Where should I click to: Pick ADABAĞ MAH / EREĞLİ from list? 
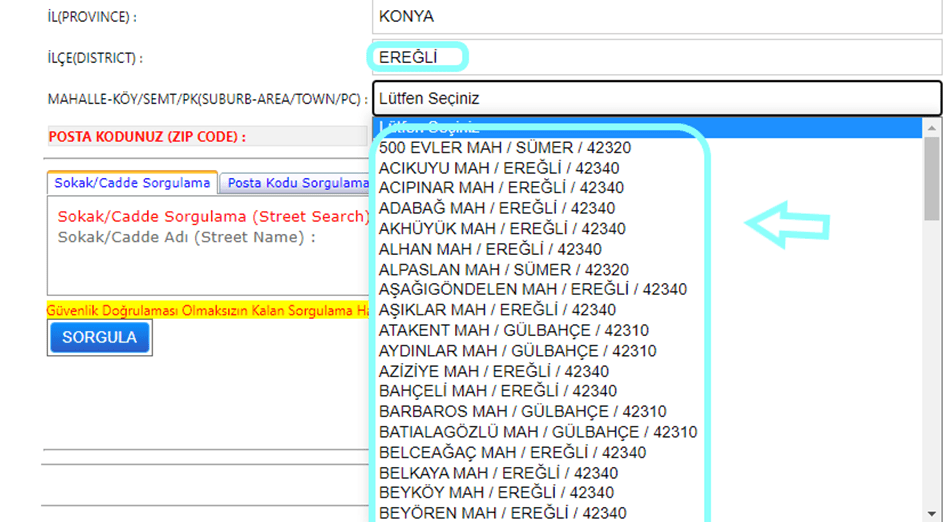point(497,209)
